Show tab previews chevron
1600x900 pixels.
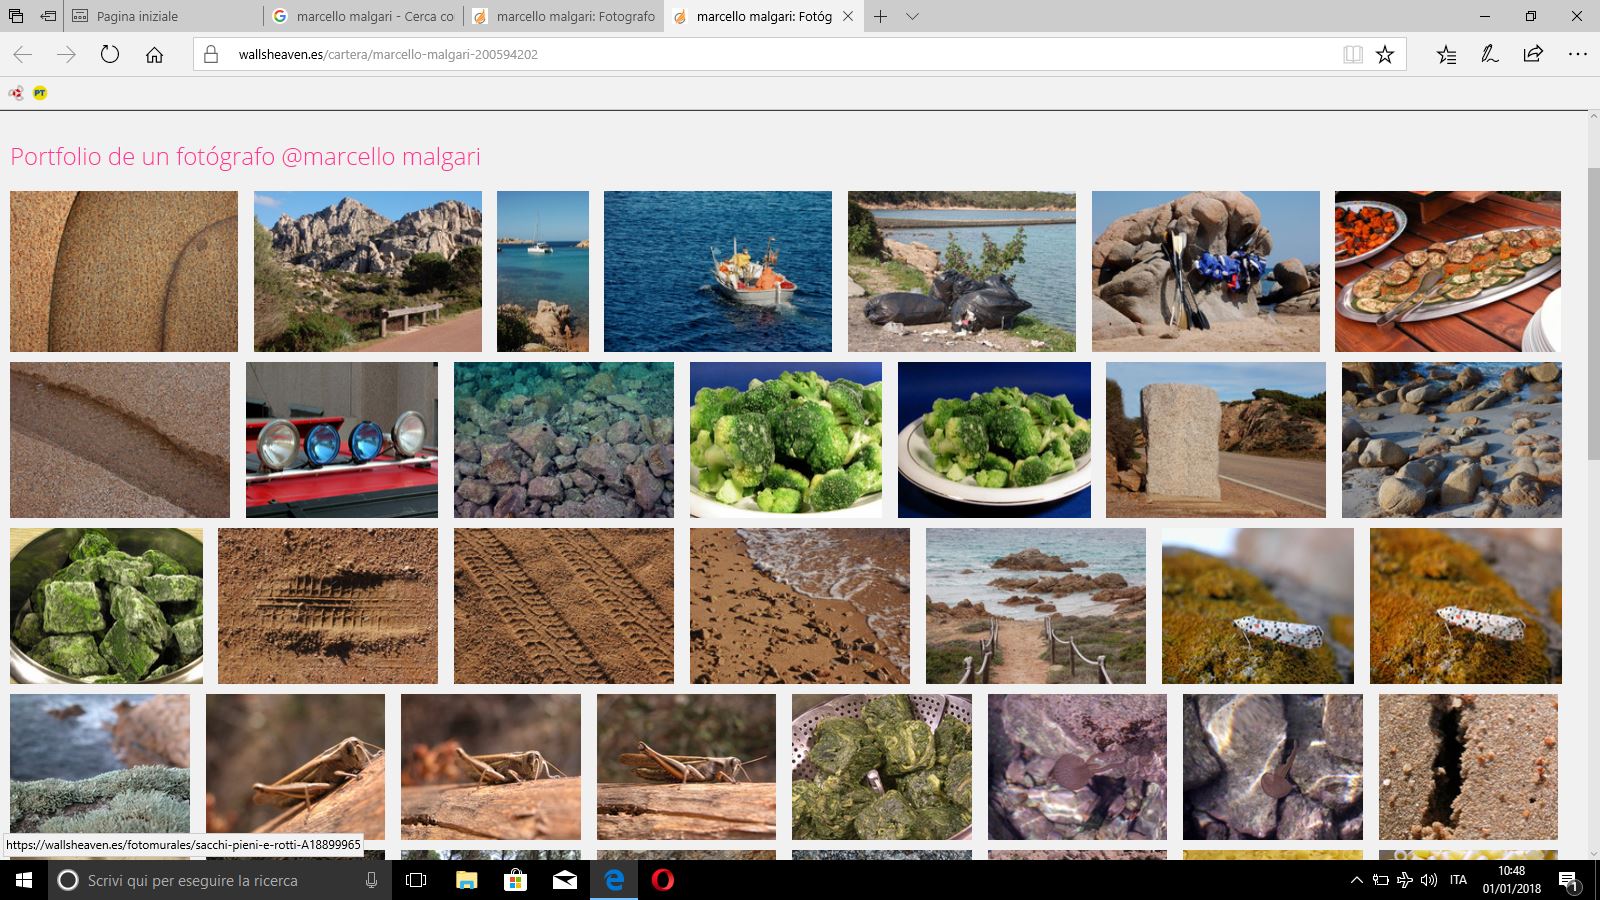(912, 16)
